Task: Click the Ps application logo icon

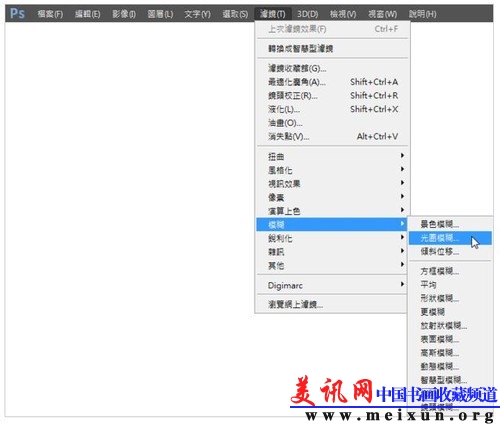Action: (17, 14)
